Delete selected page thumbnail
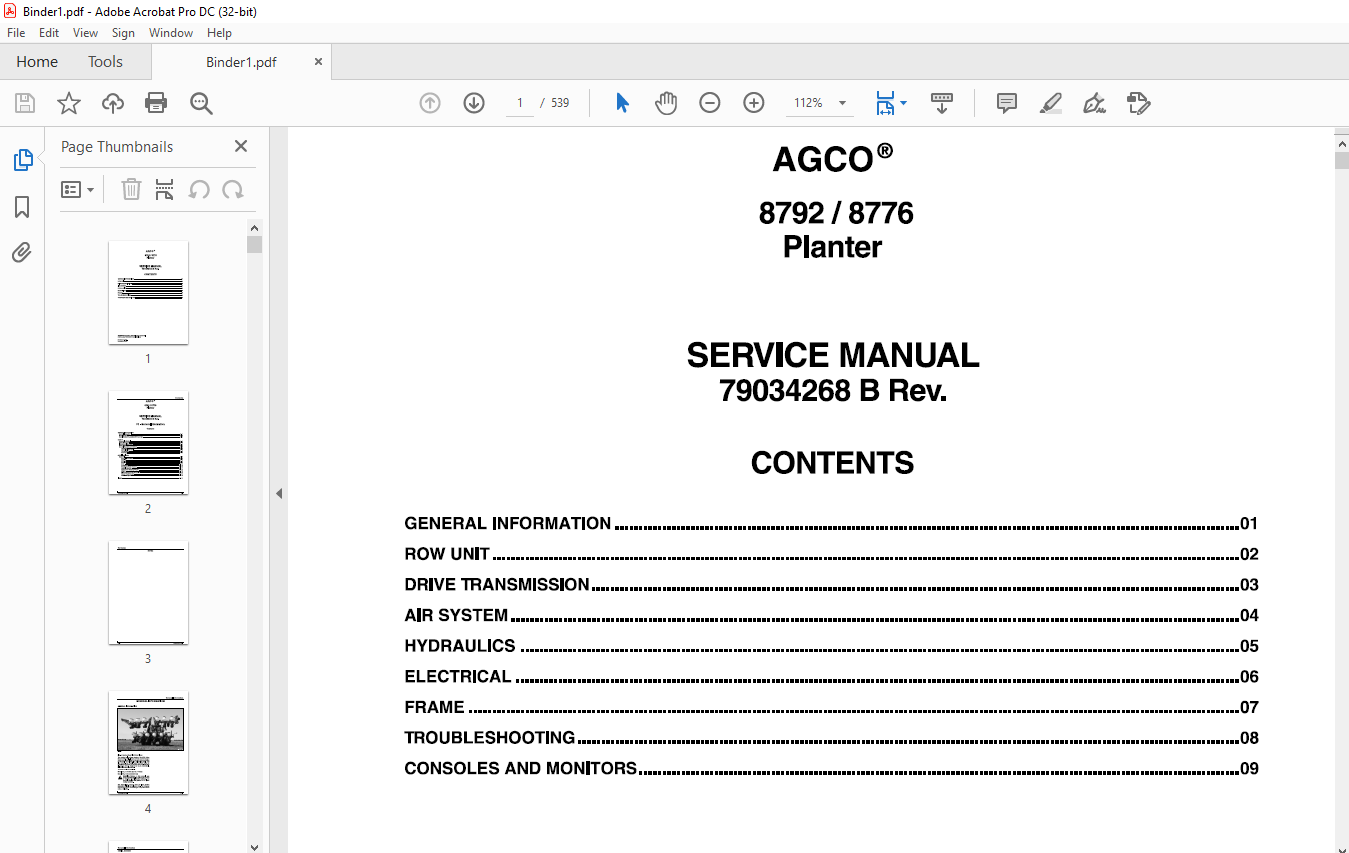 coord(131,189)
